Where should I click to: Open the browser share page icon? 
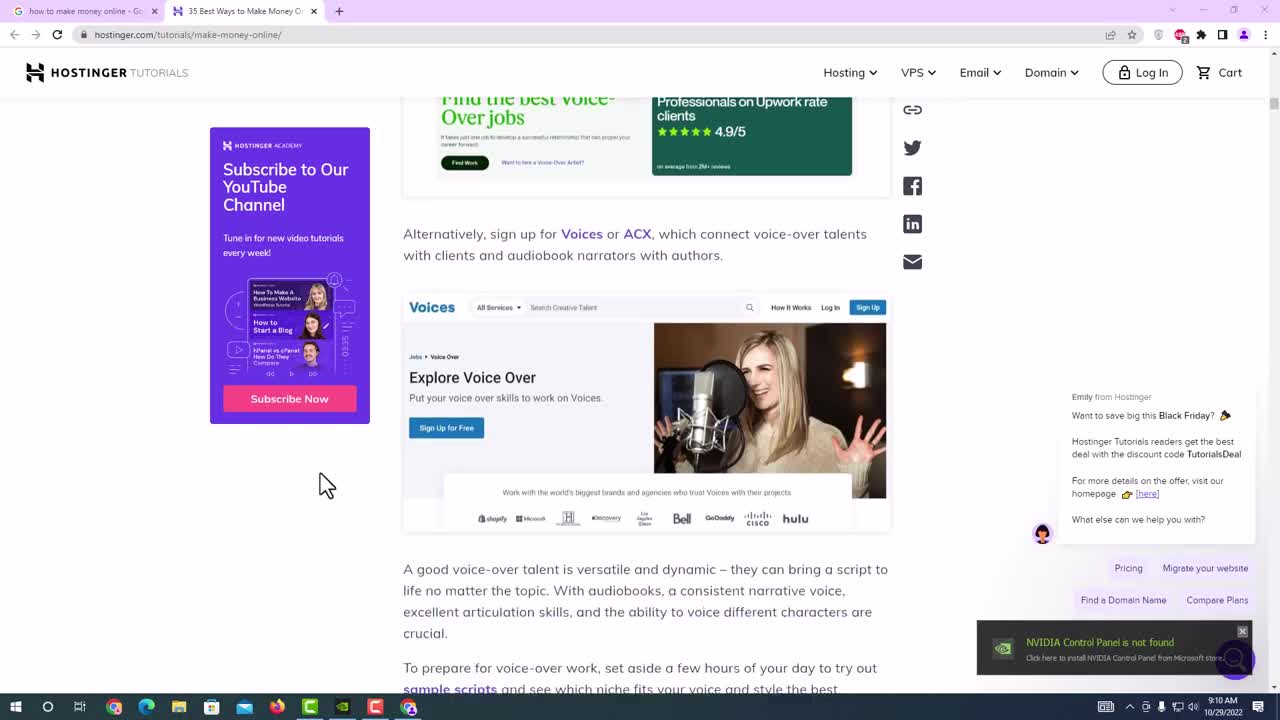pyautogui.click(x=1110, y=34)
